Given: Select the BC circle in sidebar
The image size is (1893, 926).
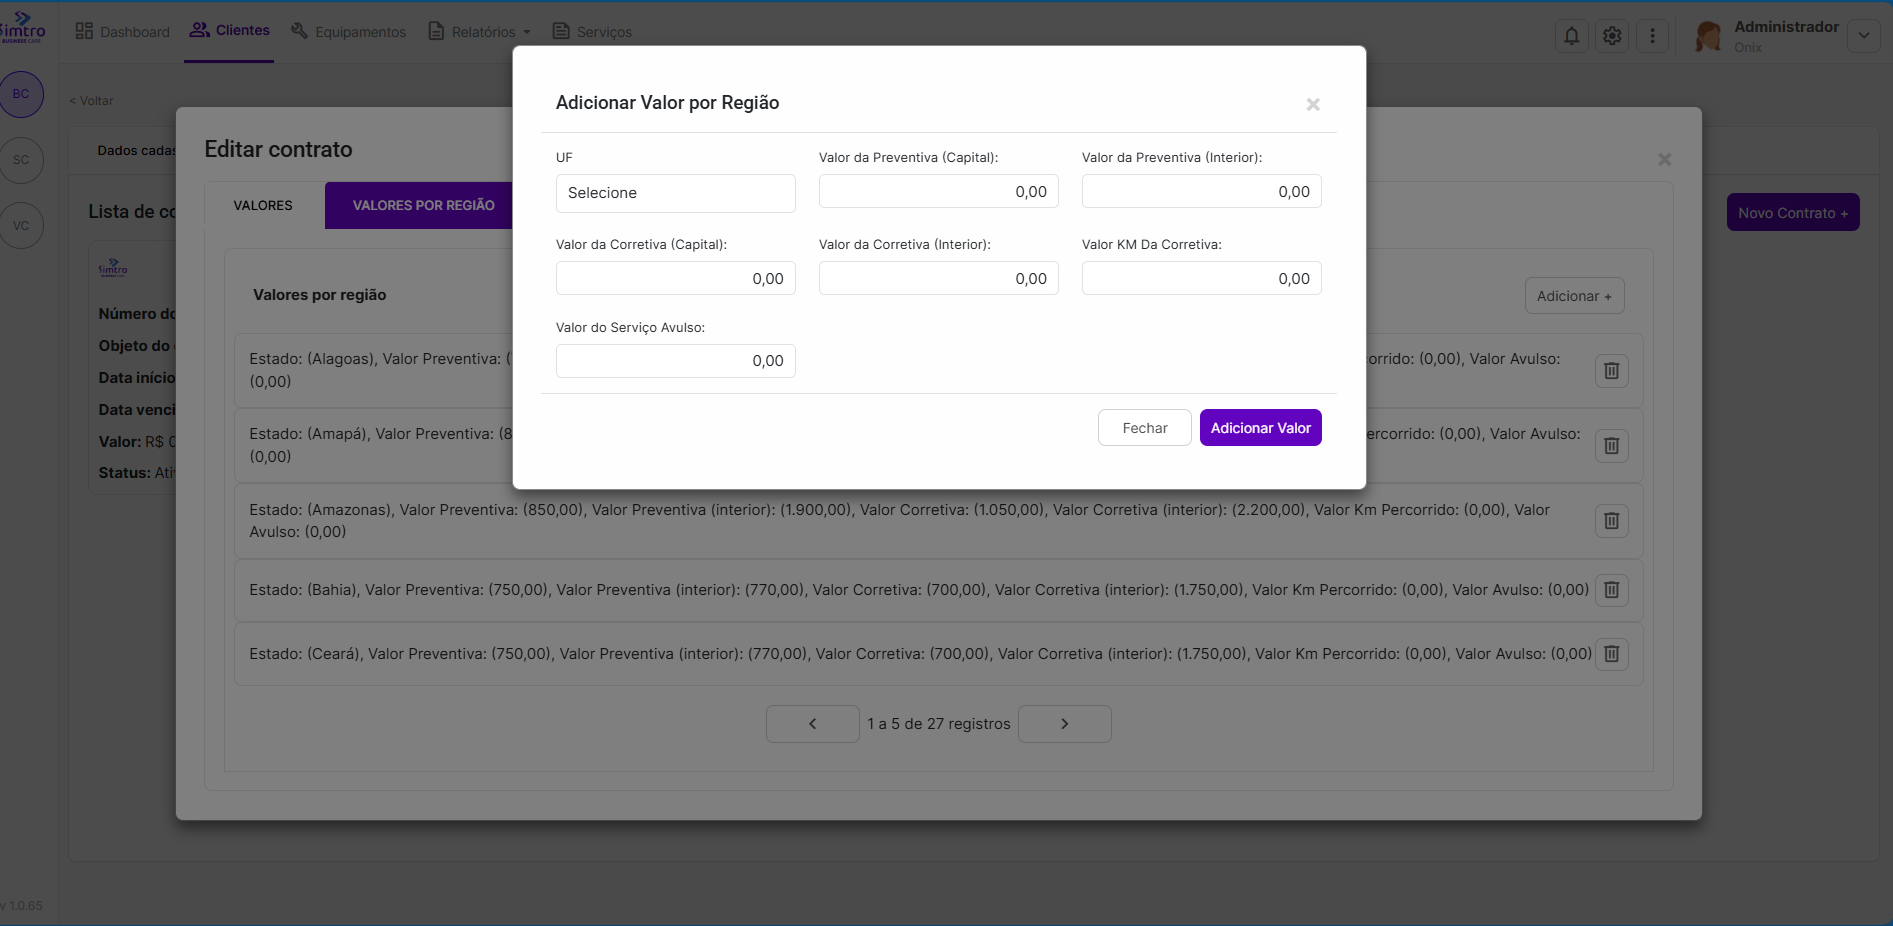Looking at the screenshot, I should pyautogui.click(x=21, y=94).
